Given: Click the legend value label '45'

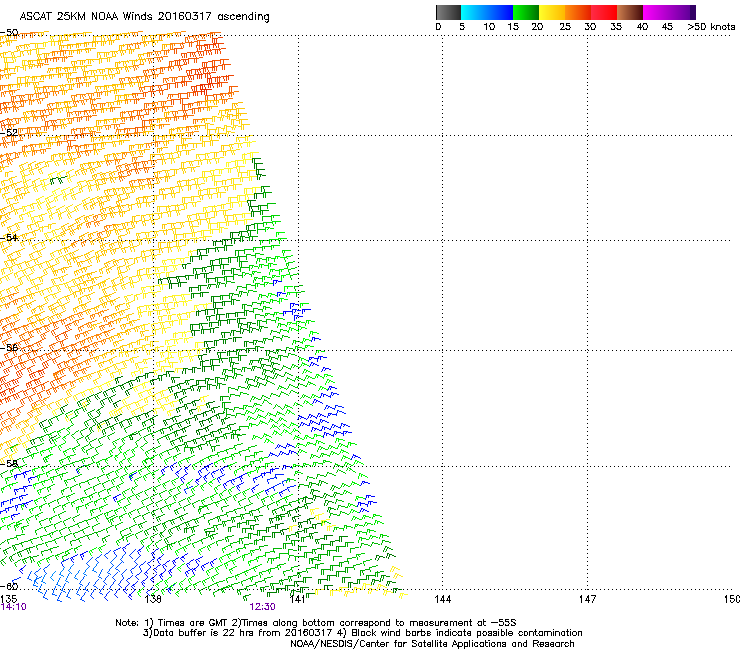Looking at the screenshot, I should (667, 27).
